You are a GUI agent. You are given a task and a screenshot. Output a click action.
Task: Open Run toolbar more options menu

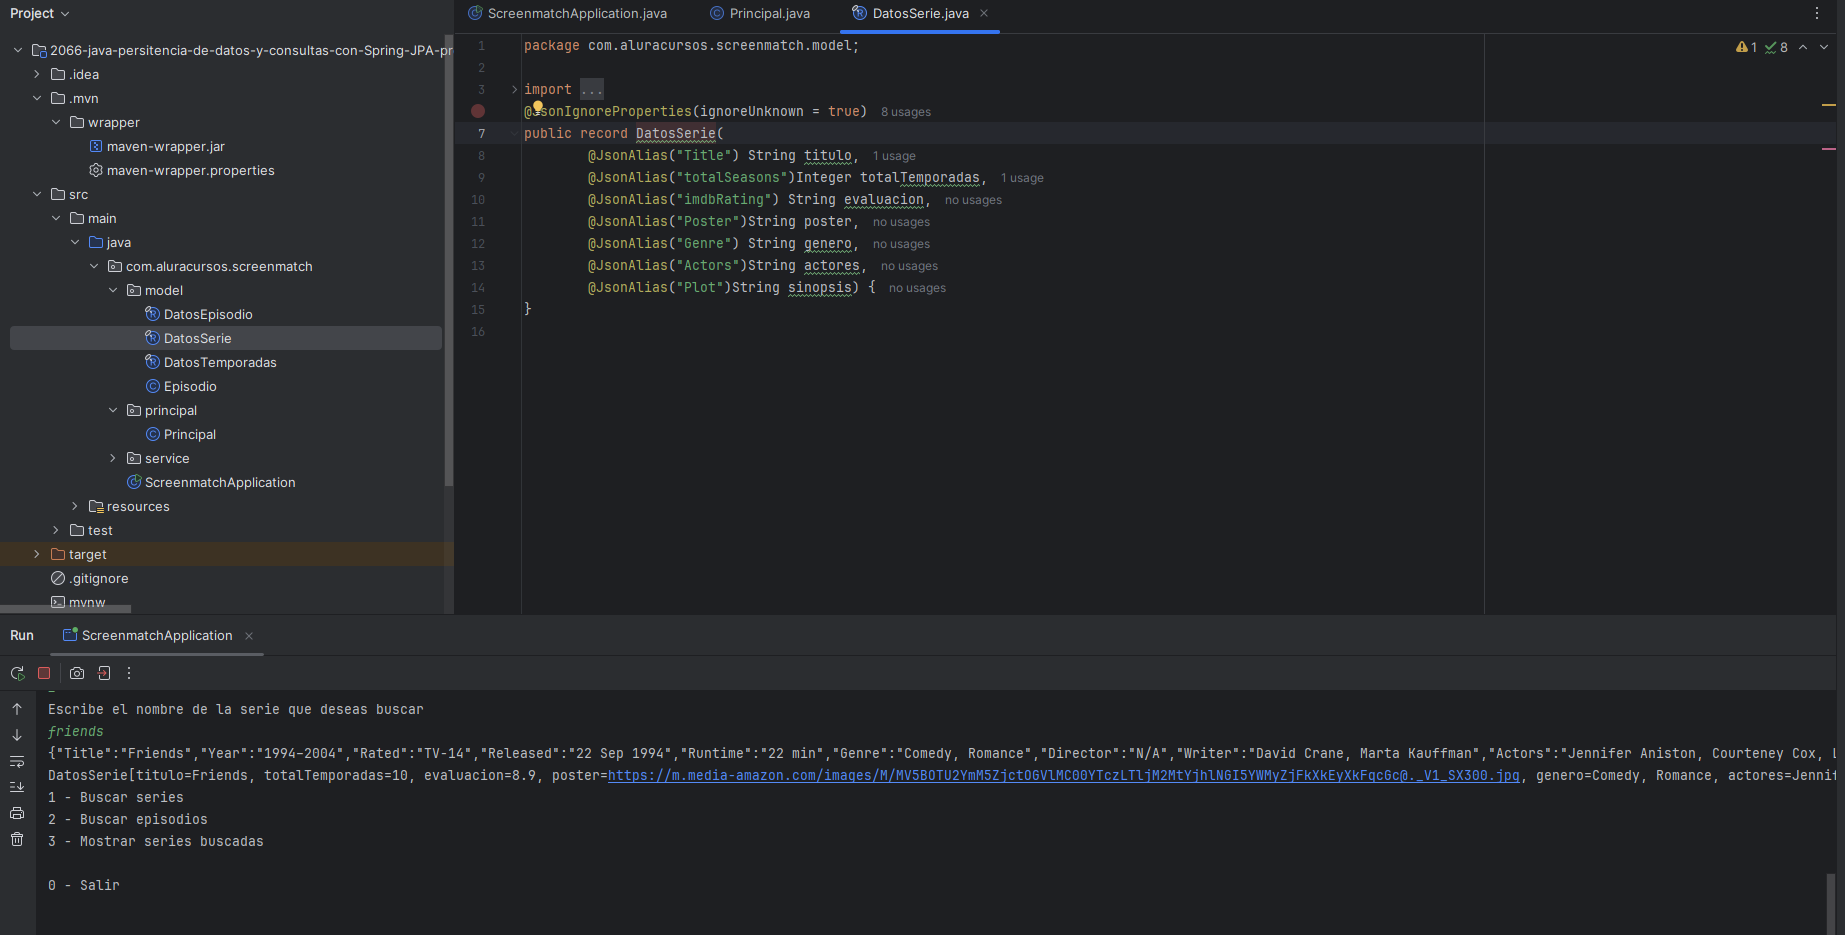pyautogui.click(x=129, y=673)
